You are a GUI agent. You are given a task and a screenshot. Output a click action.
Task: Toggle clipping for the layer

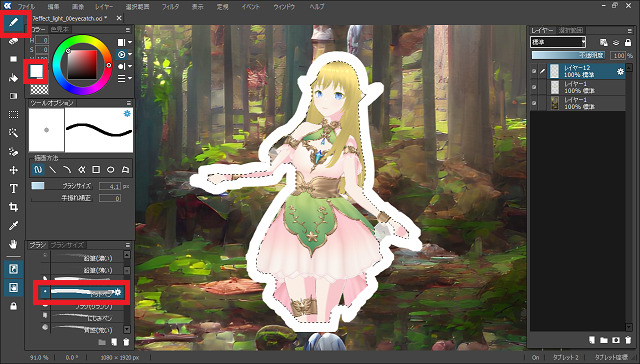click(x=616, y=42)
